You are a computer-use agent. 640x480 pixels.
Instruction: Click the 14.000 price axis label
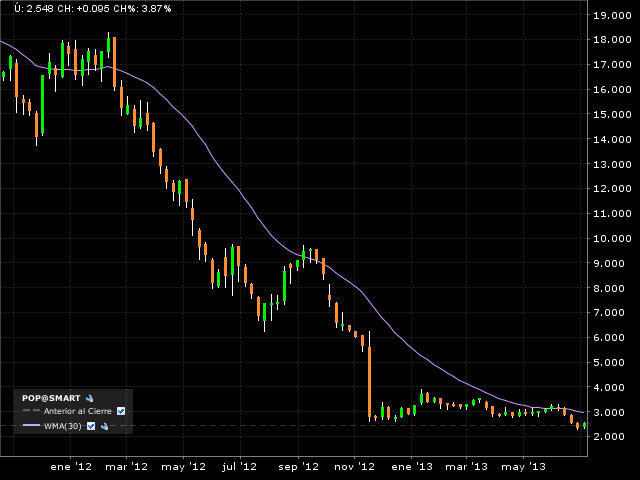[612, 139]
